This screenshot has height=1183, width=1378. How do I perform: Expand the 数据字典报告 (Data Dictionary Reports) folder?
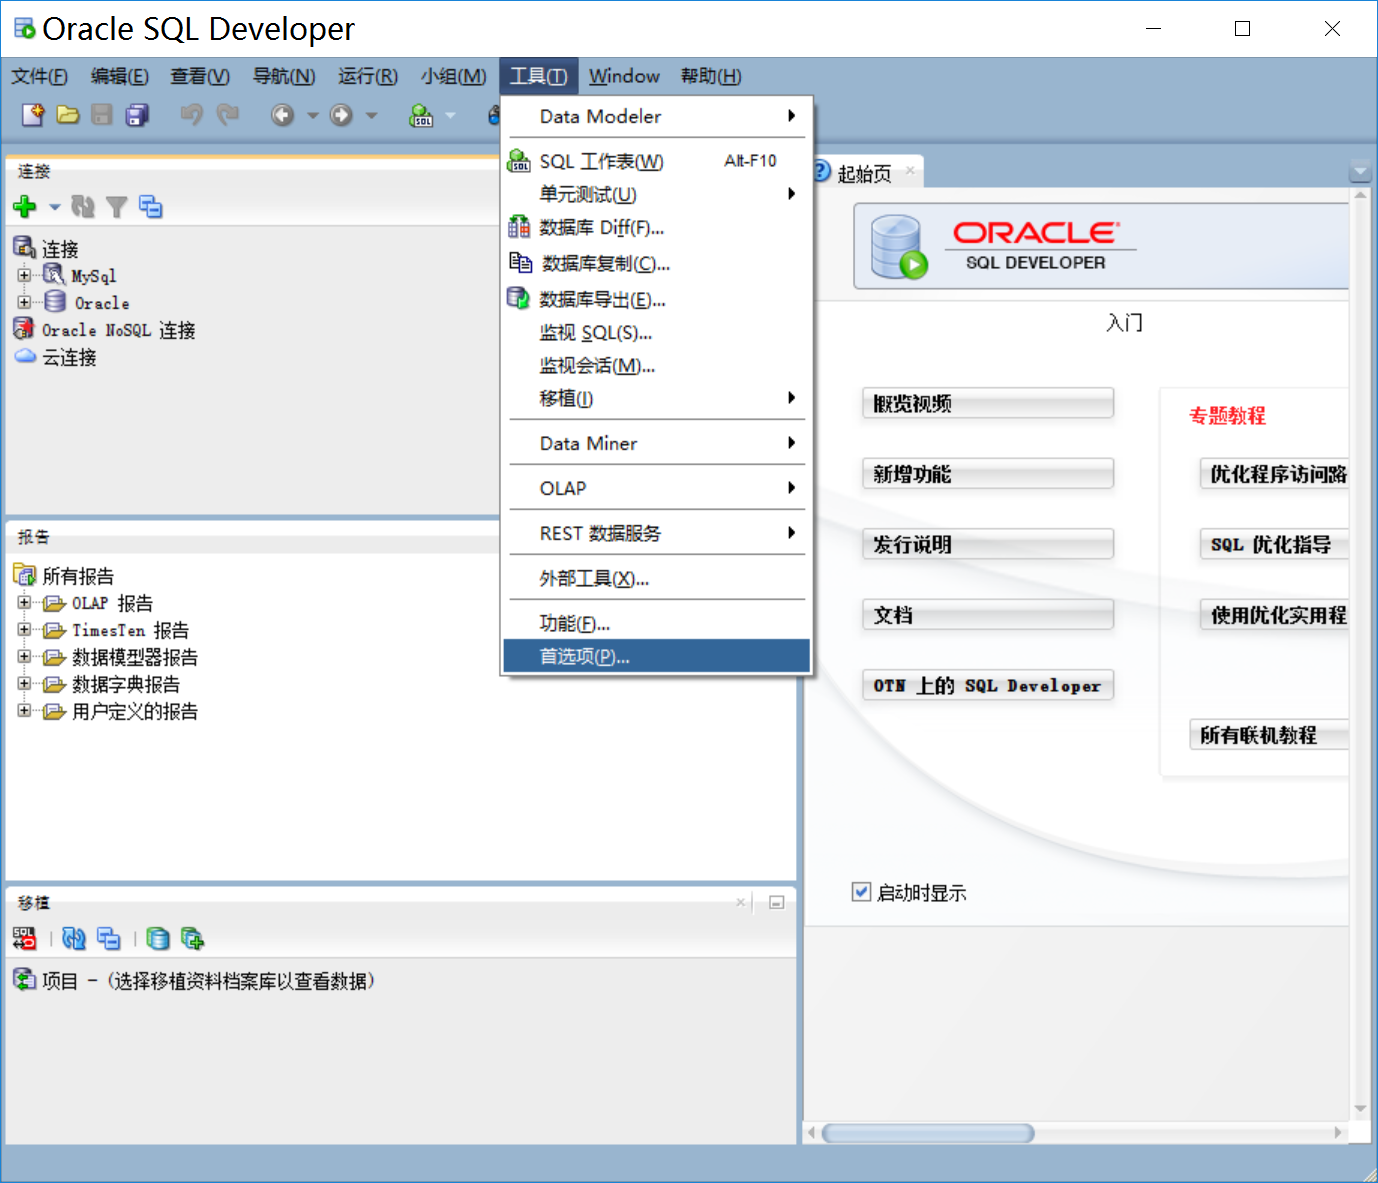(24, 684)
